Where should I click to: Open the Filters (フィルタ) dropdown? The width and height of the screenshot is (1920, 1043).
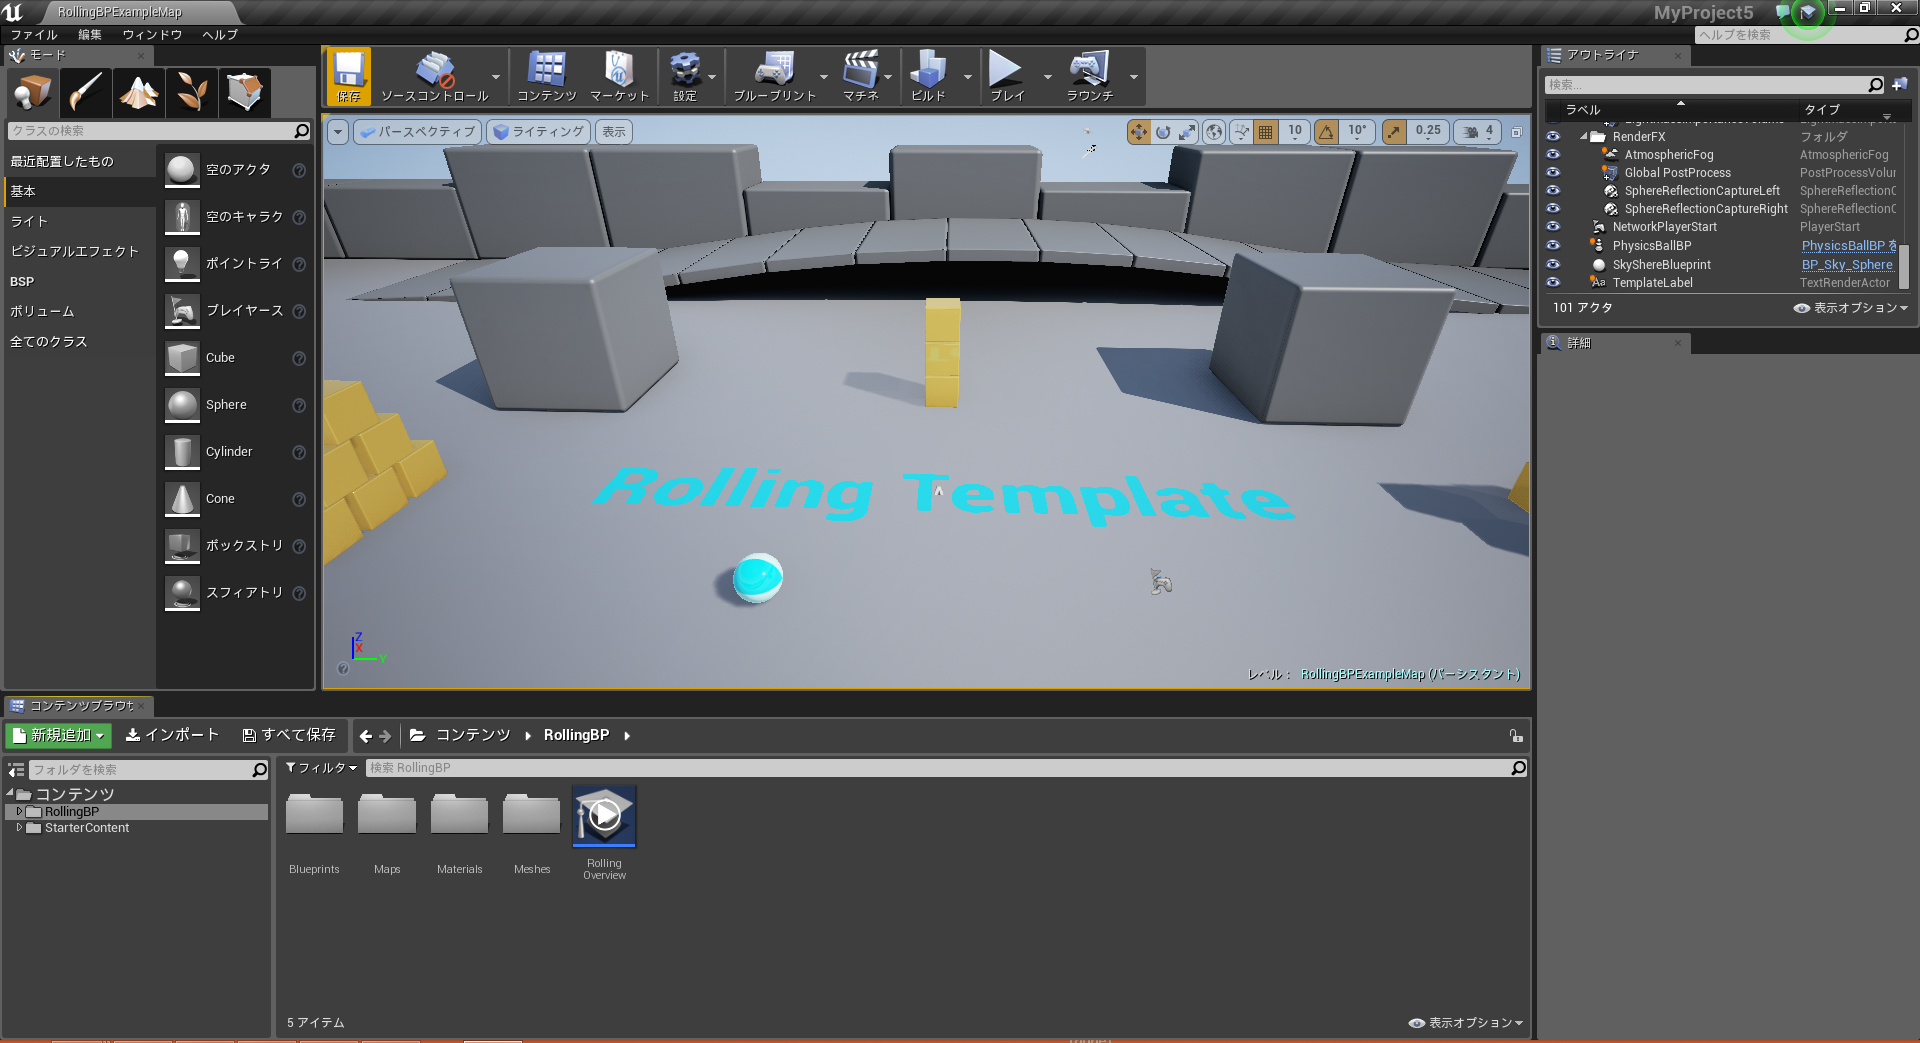(x=321, y=768)
